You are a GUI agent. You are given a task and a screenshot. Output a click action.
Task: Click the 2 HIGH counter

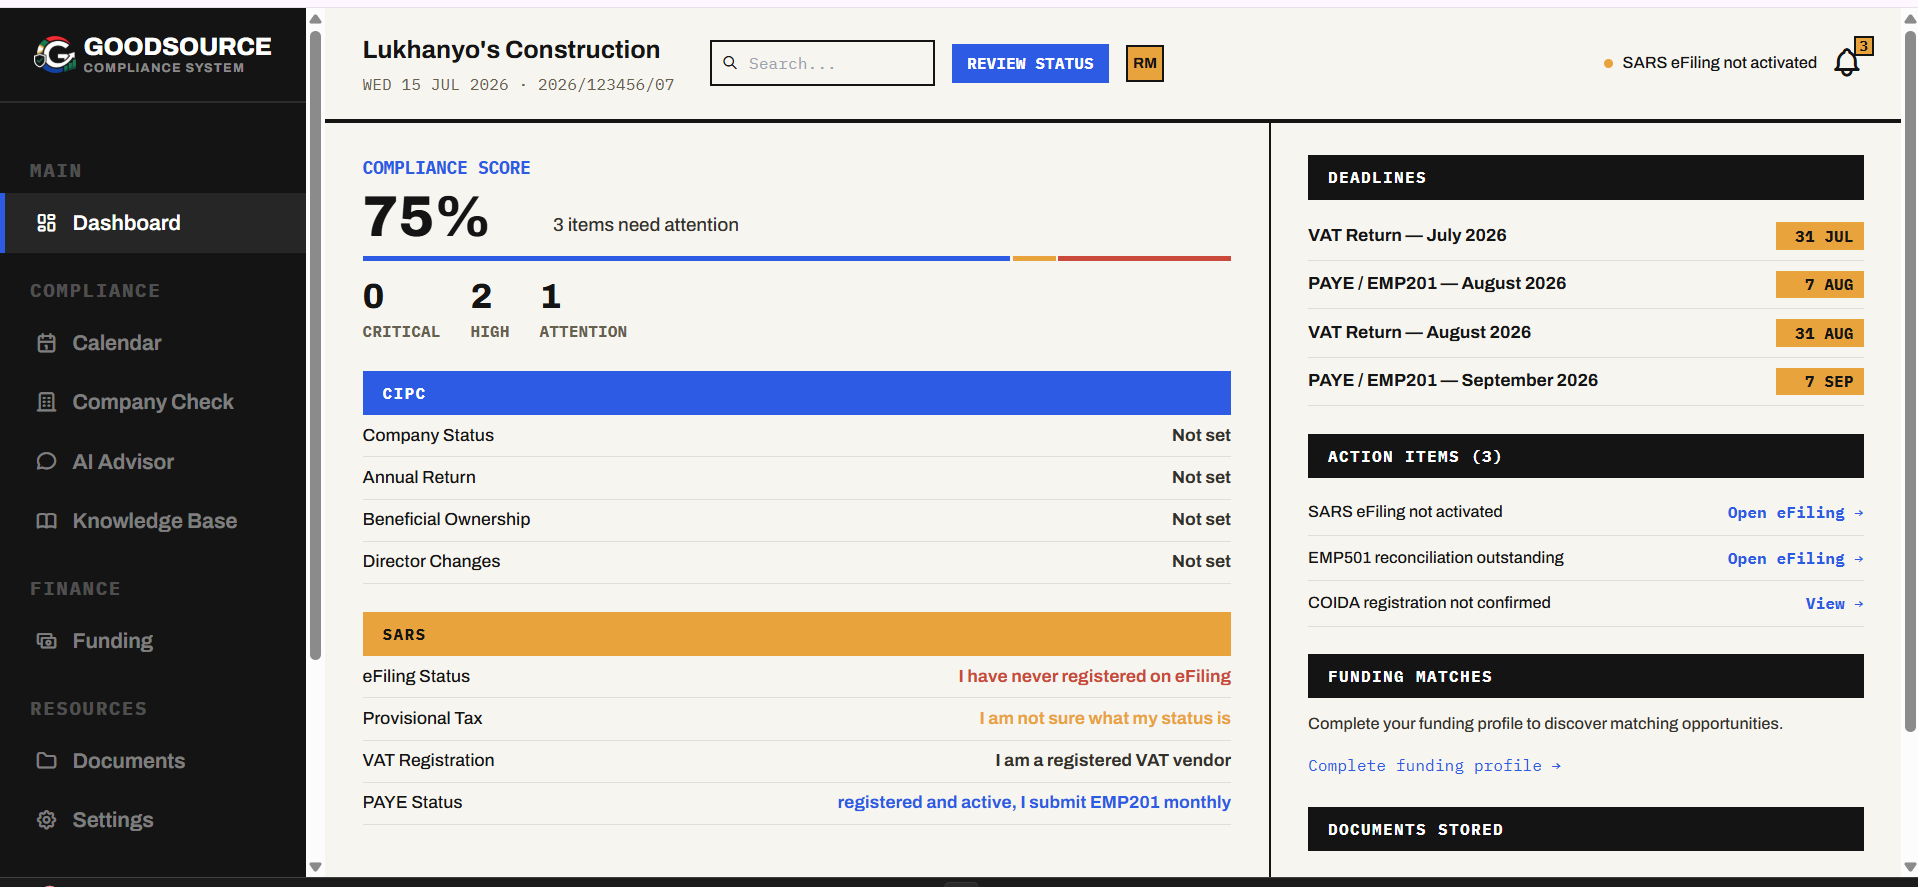point(489,309)
